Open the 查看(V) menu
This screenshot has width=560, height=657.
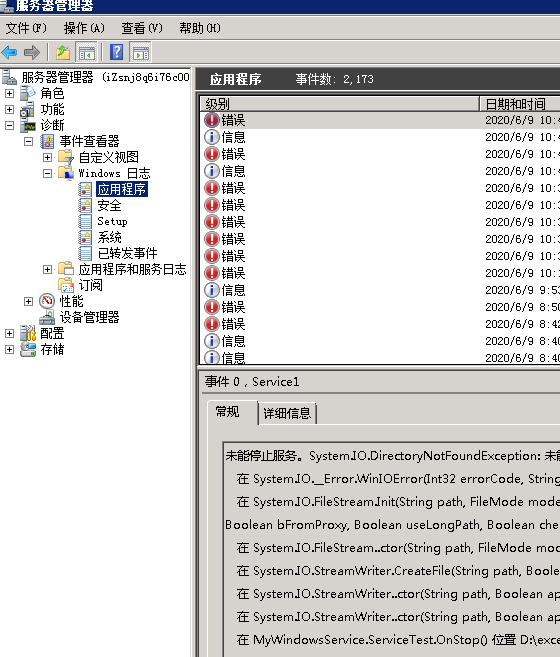coord(142,28)
